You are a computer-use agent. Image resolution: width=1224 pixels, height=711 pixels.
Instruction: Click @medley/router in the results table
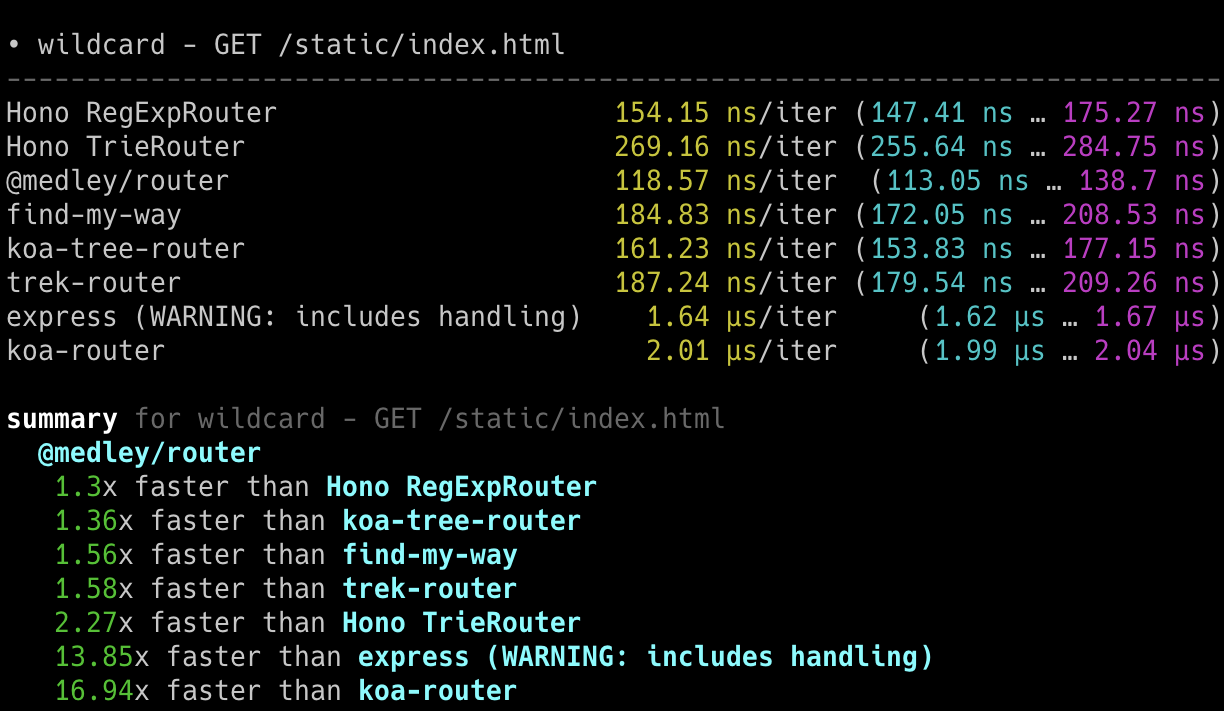[117, 181]
